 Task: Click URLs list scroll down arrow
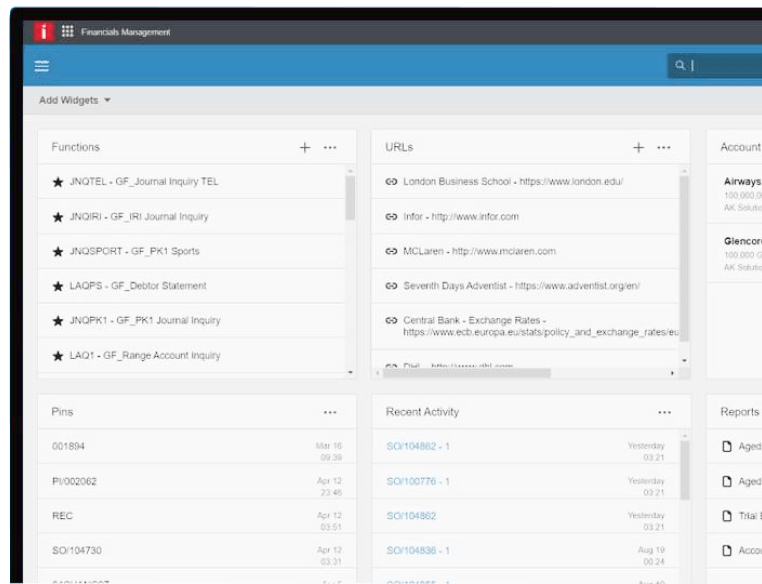(x=684, y=361)
